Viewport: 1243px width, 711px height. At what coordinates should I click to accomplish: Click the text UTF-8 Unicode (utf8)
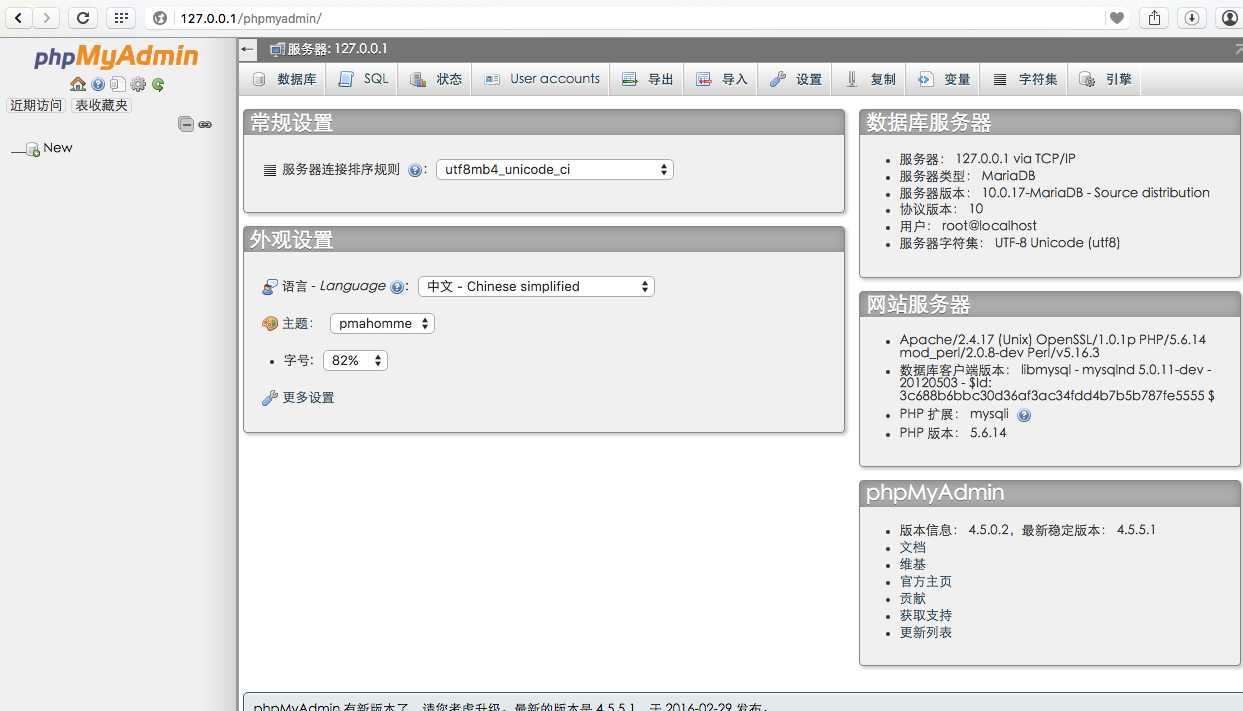[x=1057, y=243]
